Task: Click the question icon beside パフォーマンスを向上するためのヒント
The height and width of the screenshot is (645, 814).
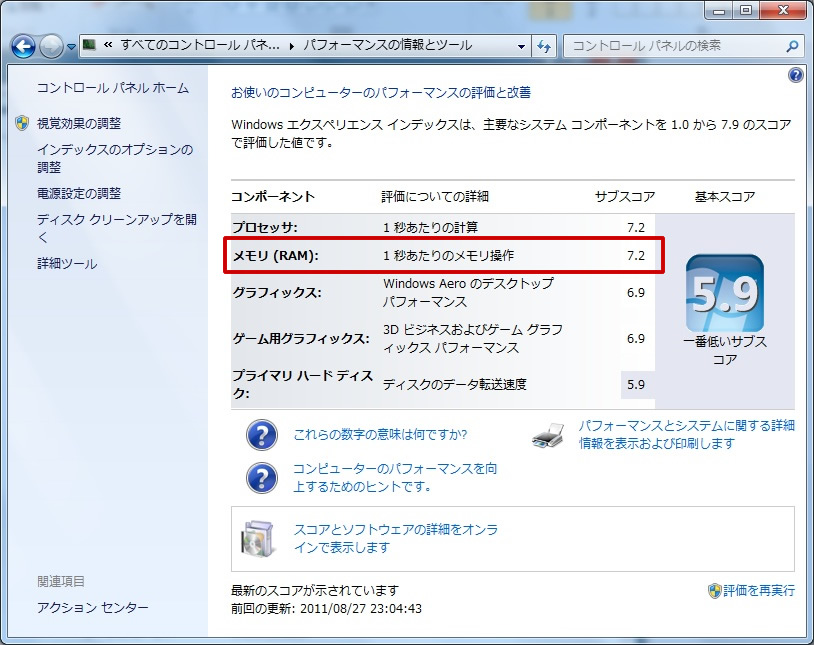Action: tap(262, 478)
